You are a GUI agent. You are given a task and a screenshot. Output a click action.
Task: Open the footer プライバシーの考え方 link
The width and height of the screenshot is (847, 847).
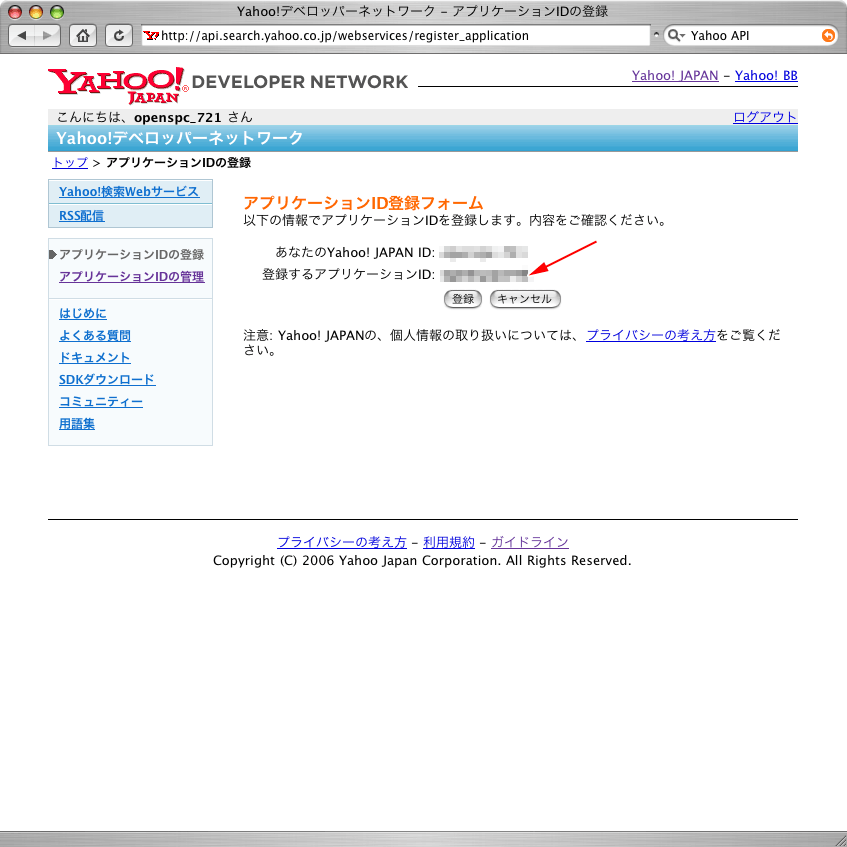click(342, 542)
